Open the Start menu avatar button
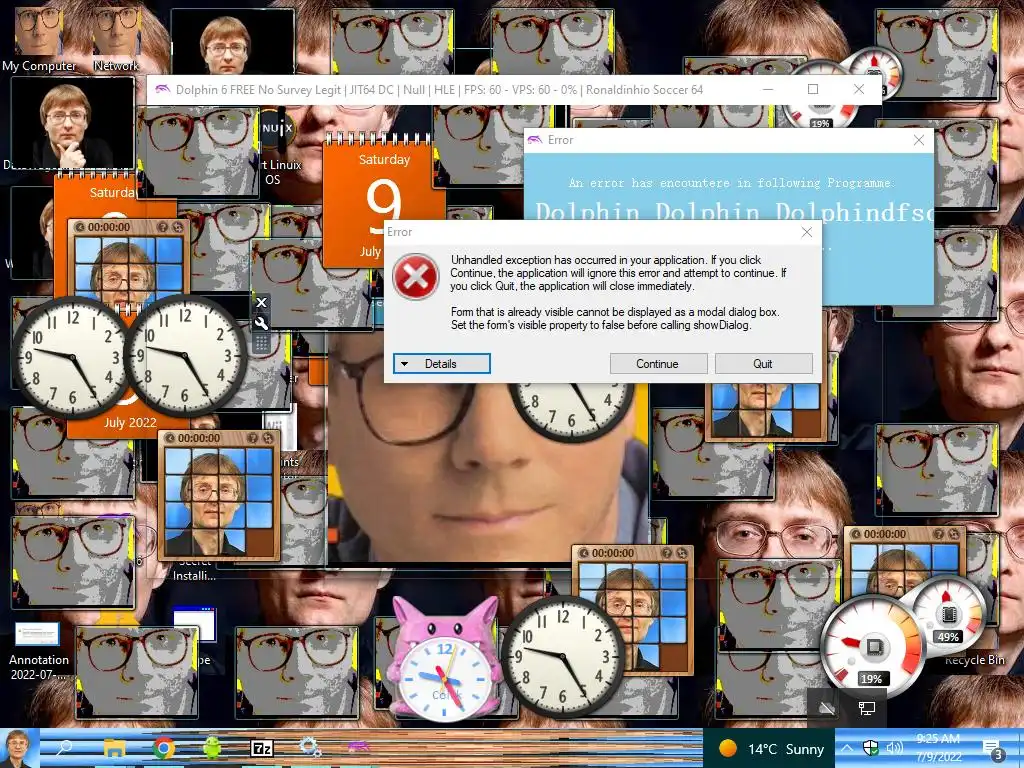The width and height of the screenshot is (1024, 768). click(20, 748)
